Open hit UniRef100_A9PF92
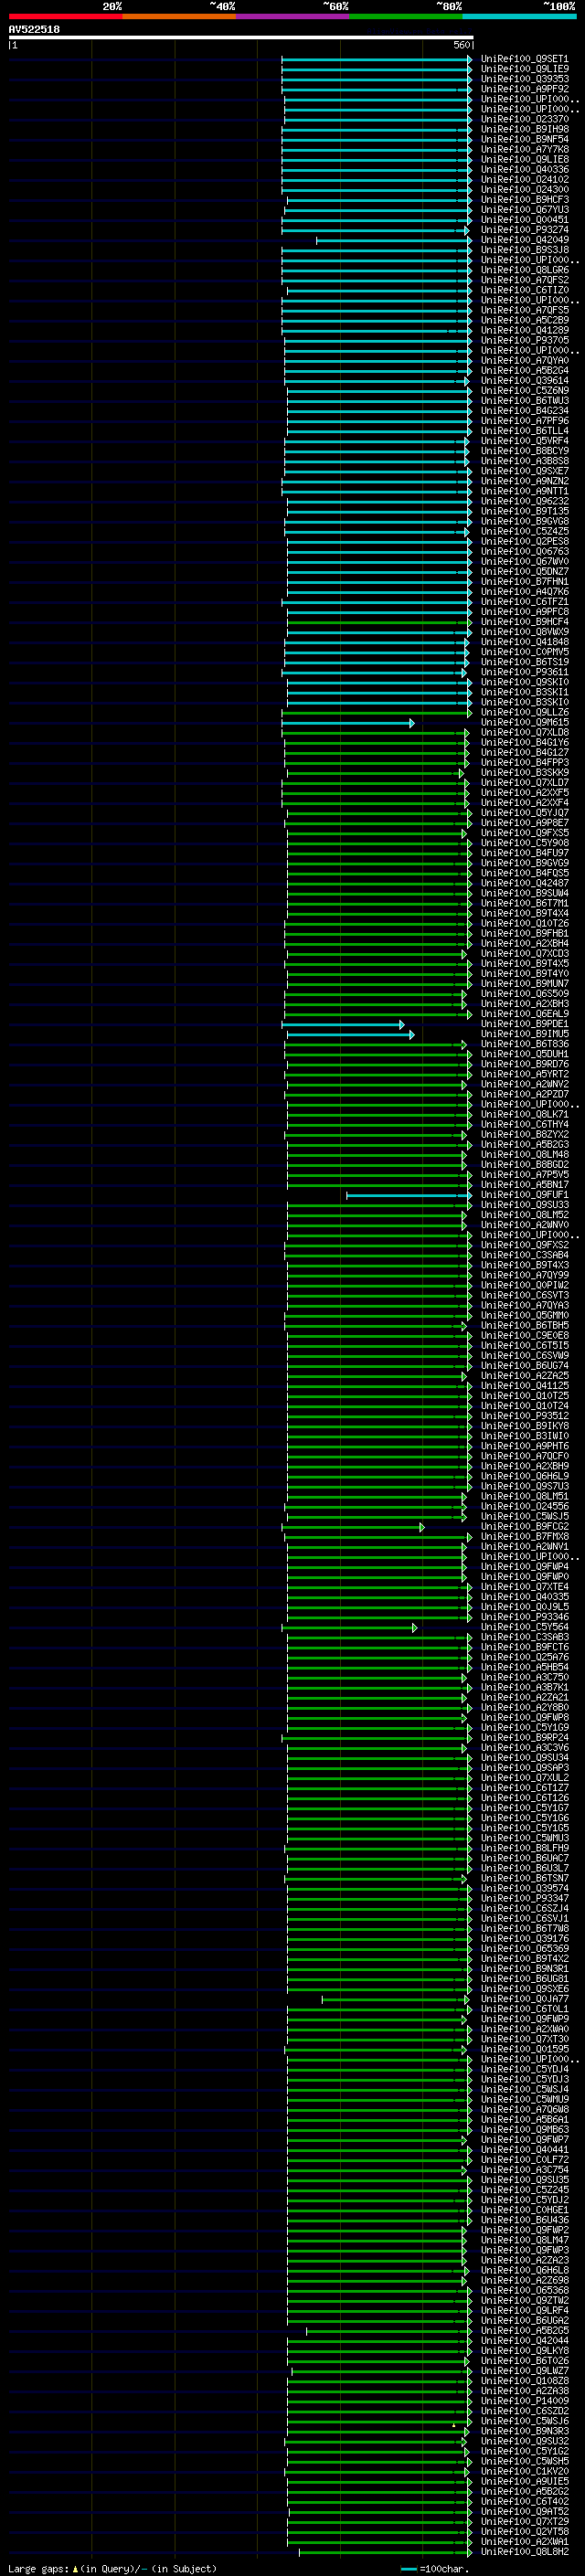The height and width of the screenshot is (2576, 585). [x=524, y=89]
